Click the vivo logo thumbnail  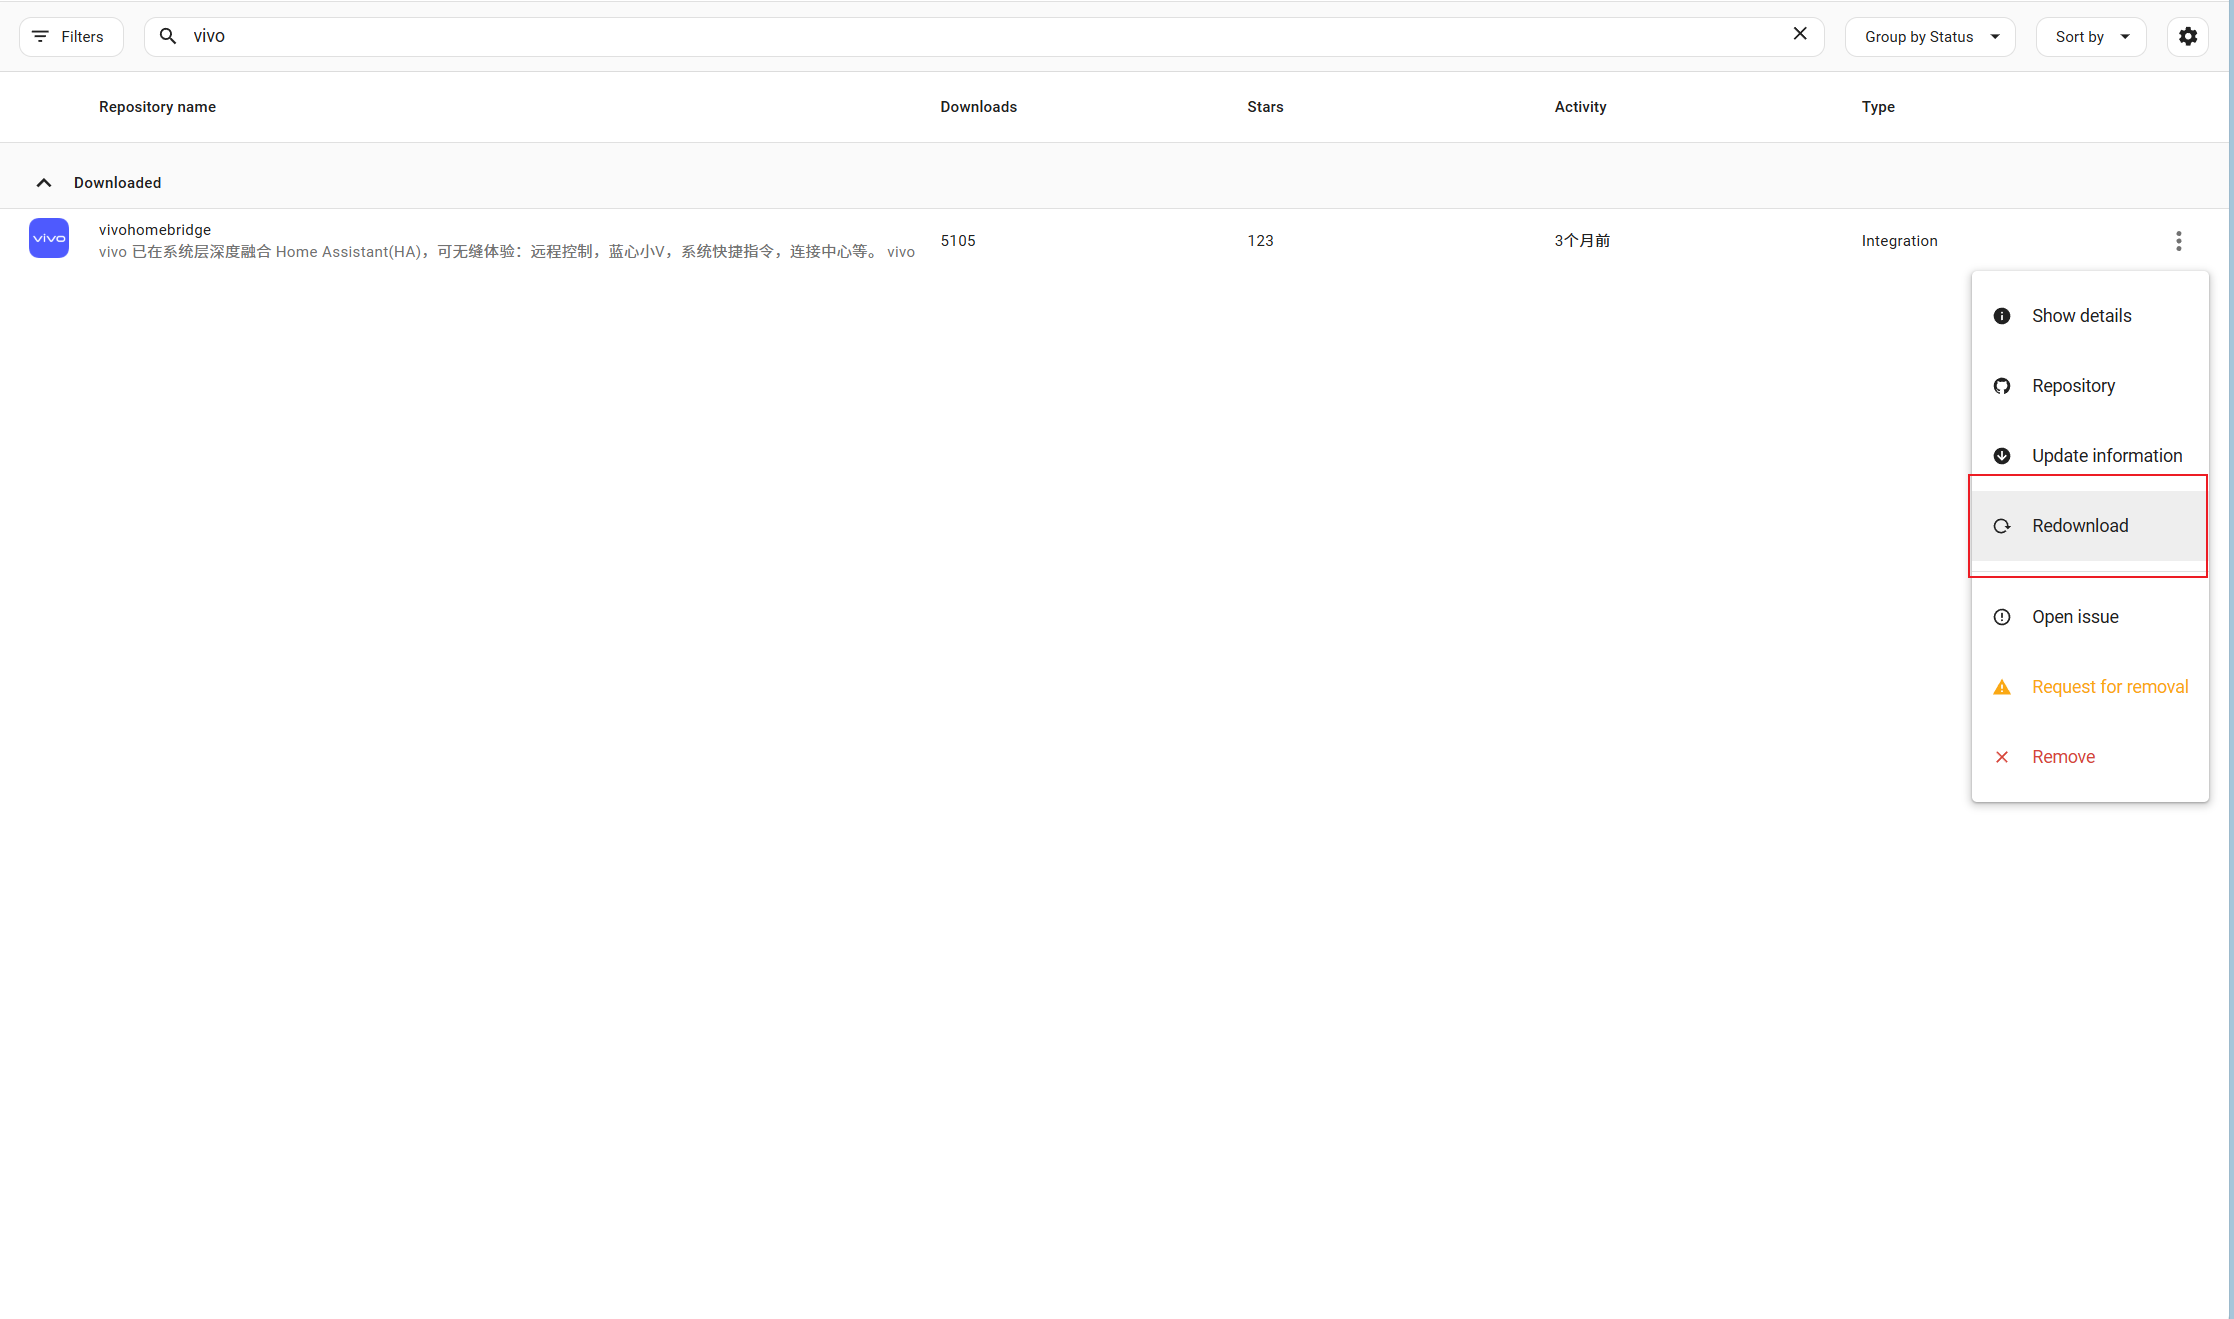pos(49,239)
